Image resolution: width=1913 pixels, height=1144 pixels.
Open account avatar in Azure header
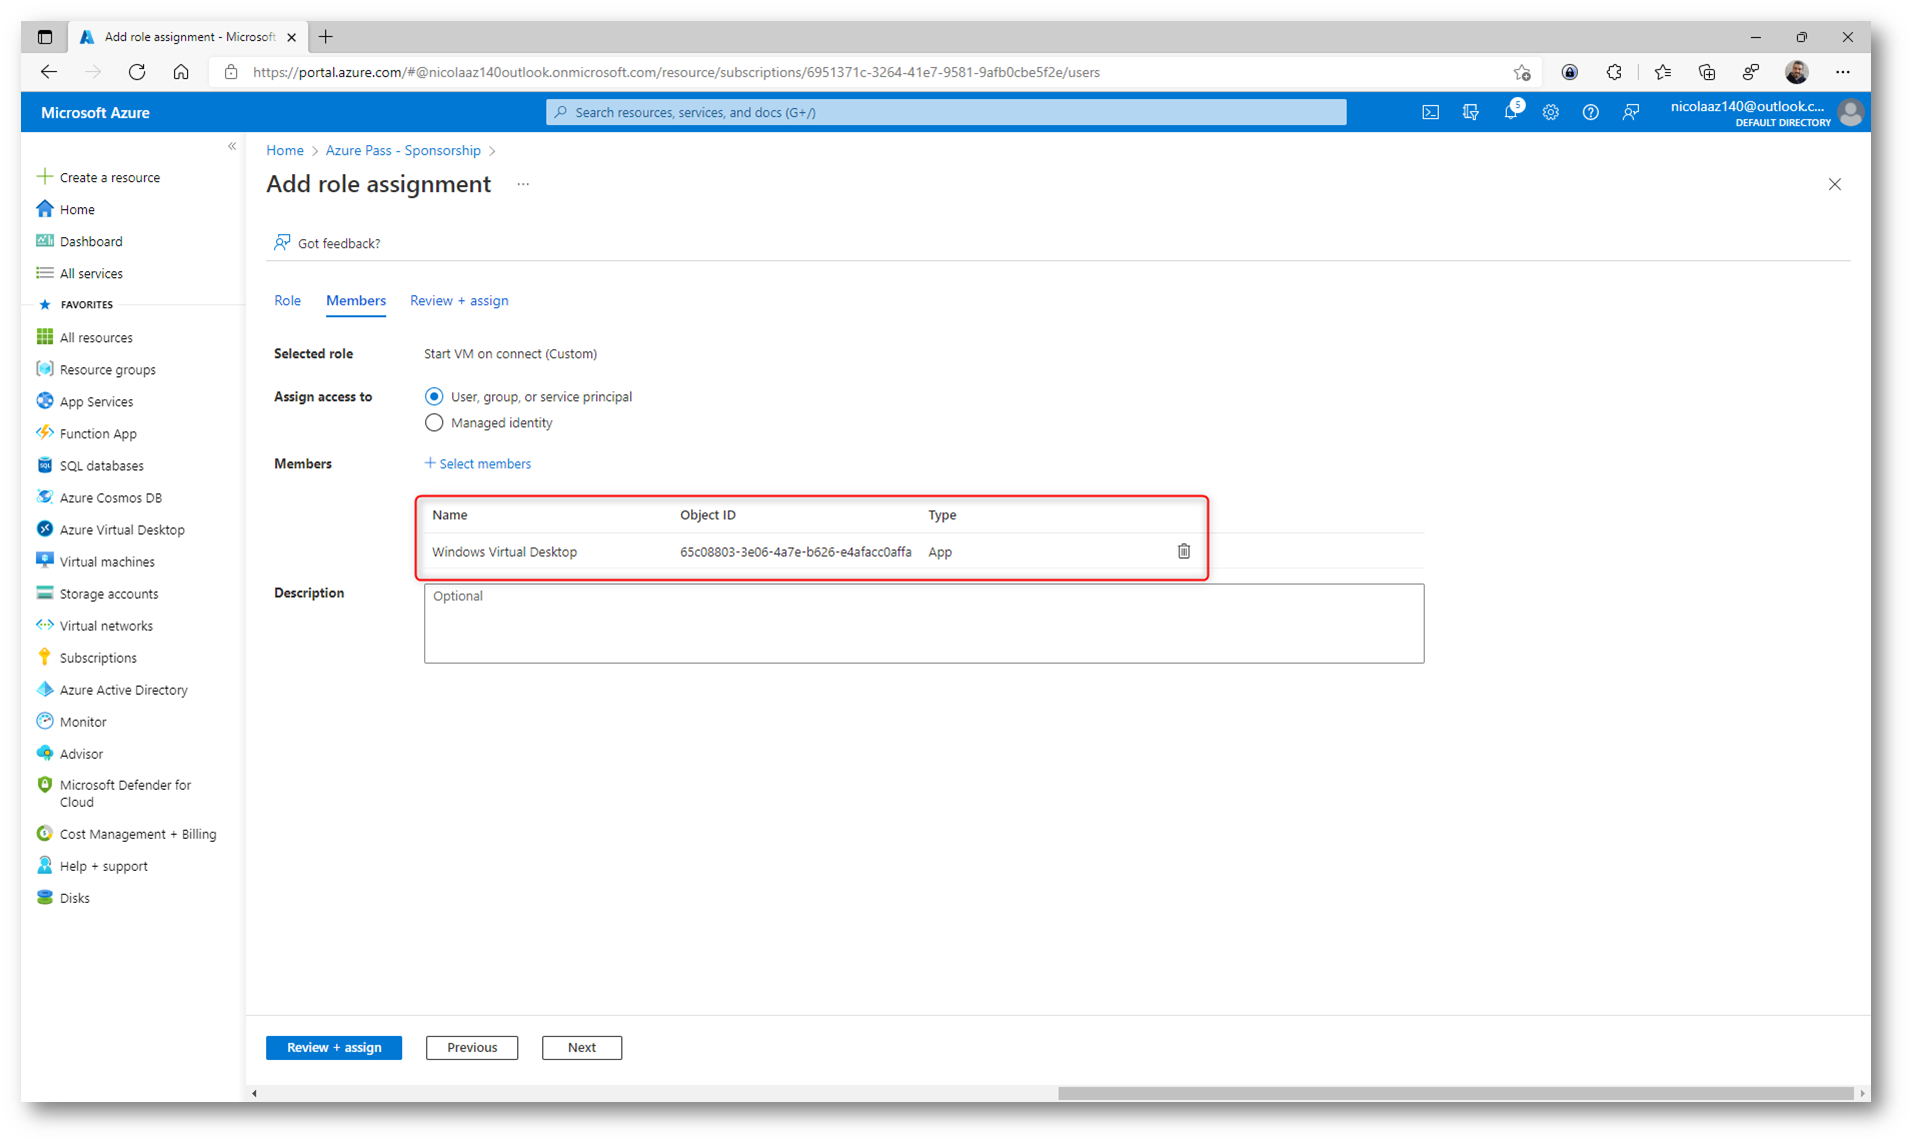click(x=1850, y=112)
